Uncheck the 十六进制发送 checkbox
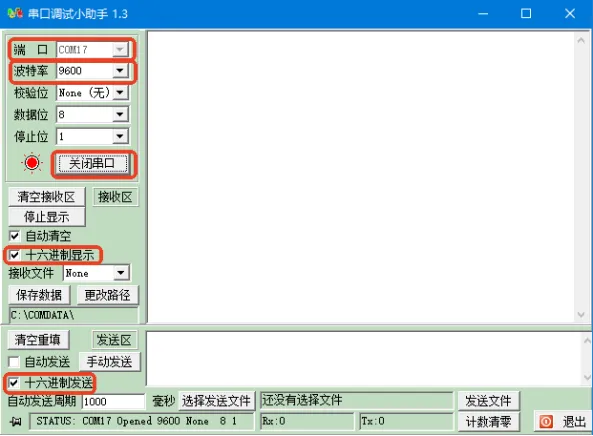Screen dimensions: 593x436 point(14,383)
